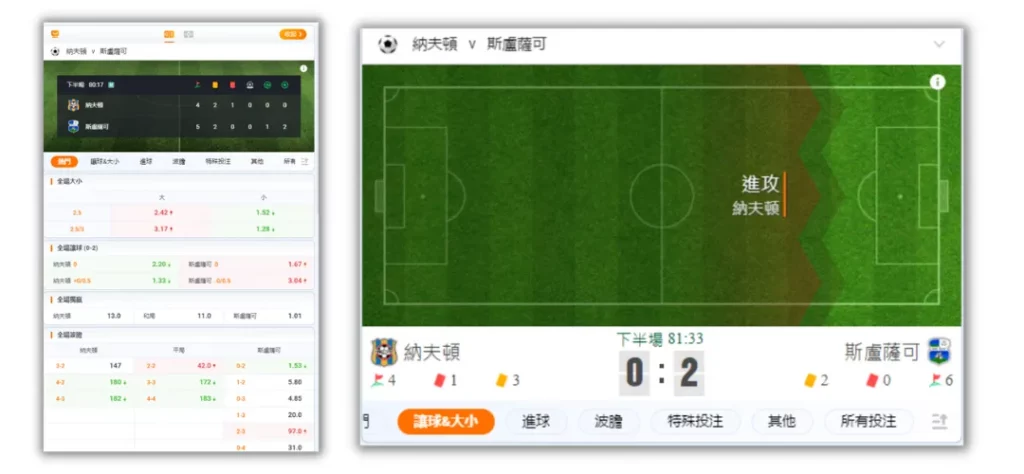The width and height of the screenshot is (1024, 474).
Task: Click the info icon on small pitch
Action: coord(304,69)
